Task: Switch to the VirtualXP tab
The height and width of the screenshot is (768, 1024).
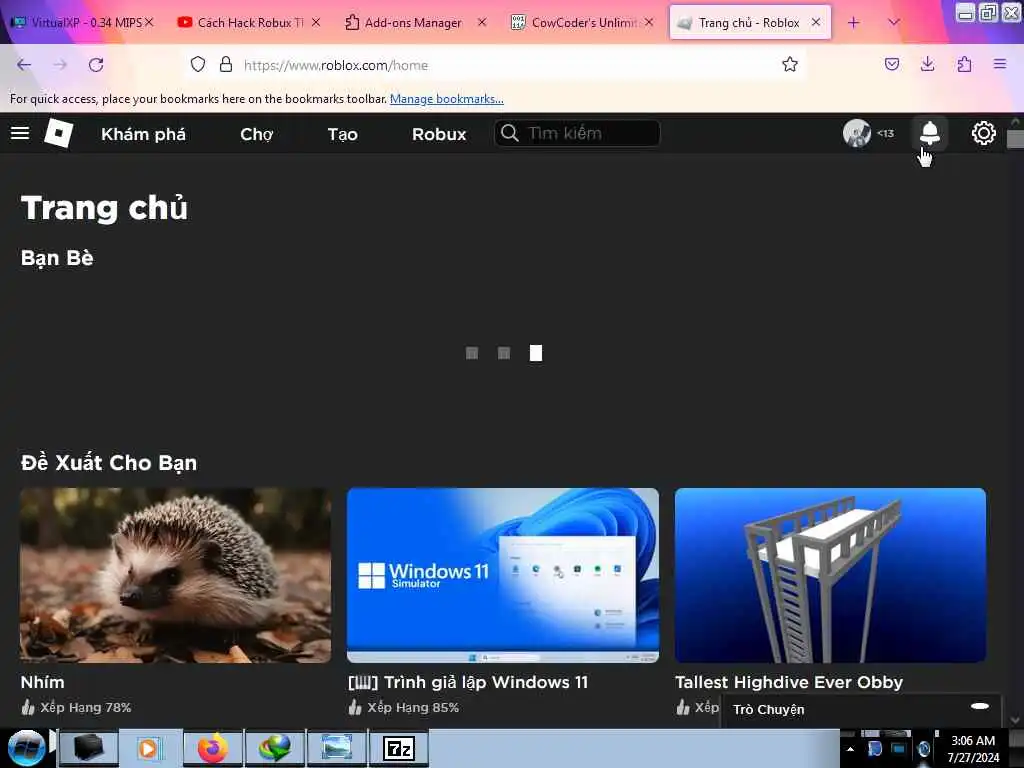Action: pos(82,22)
